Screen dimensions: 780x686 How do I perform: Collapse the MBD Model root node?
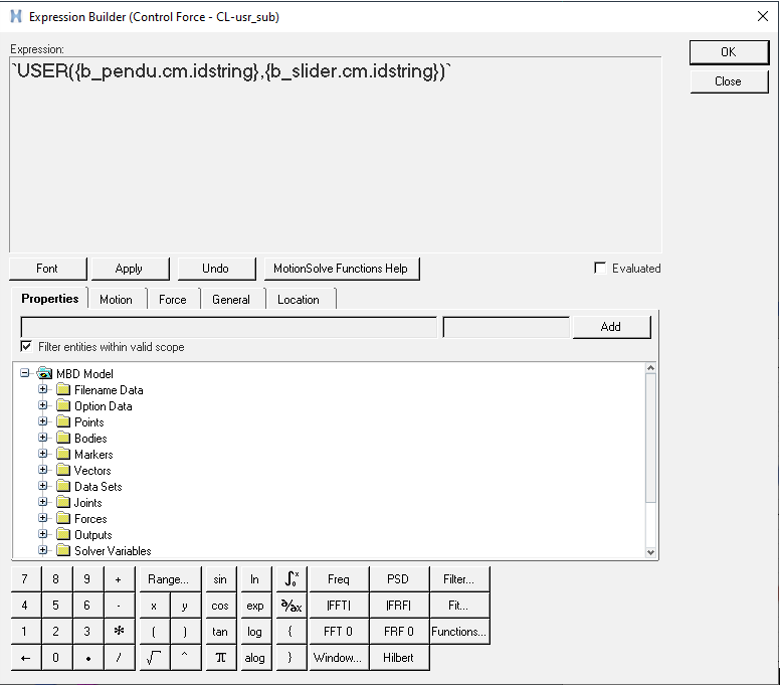coord(26,374)
